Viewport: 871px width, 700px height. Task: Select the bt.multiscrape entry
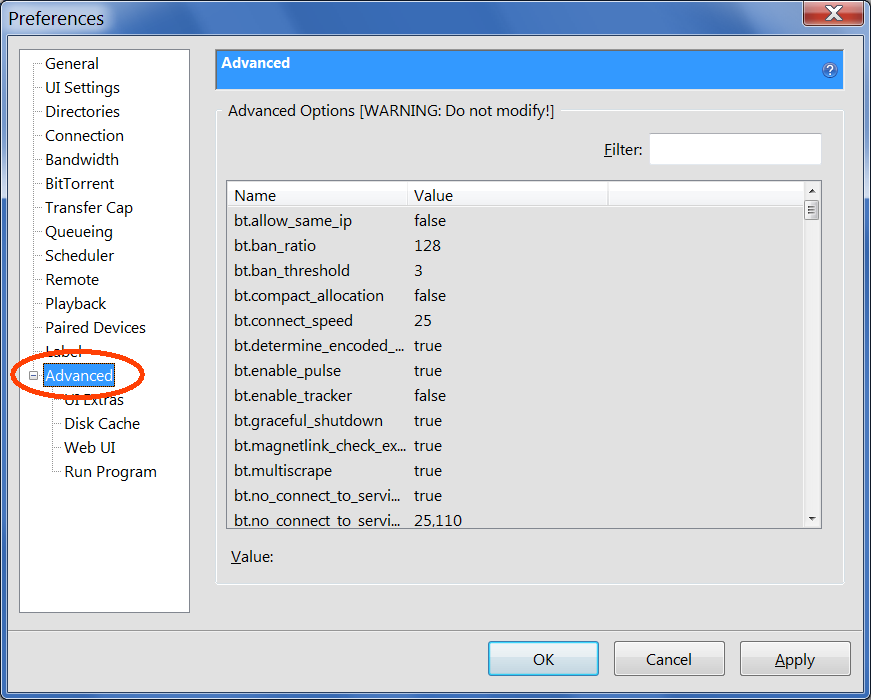coord(515,471)
